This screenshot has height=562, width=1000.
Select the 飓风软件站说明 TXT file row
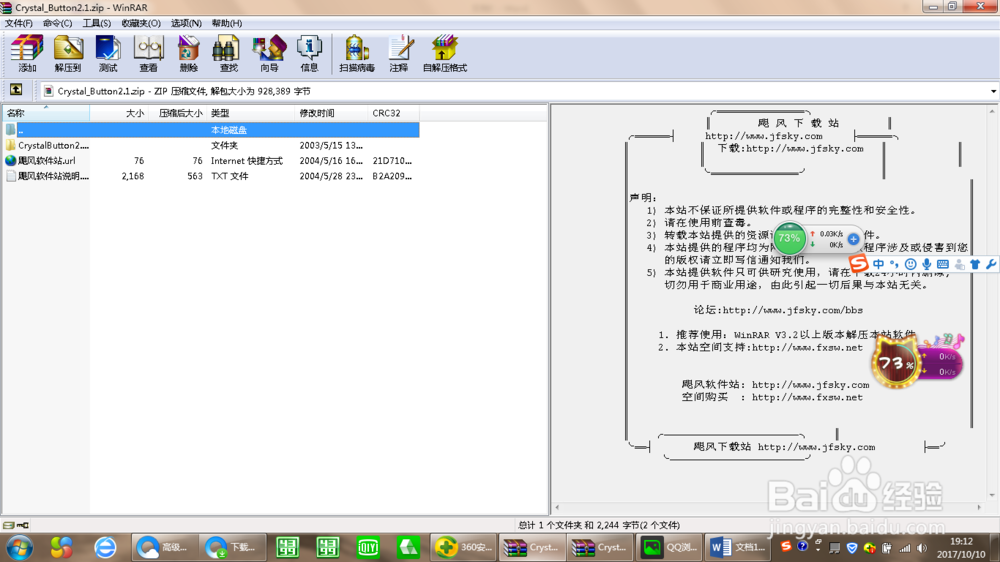click(211, 176)
